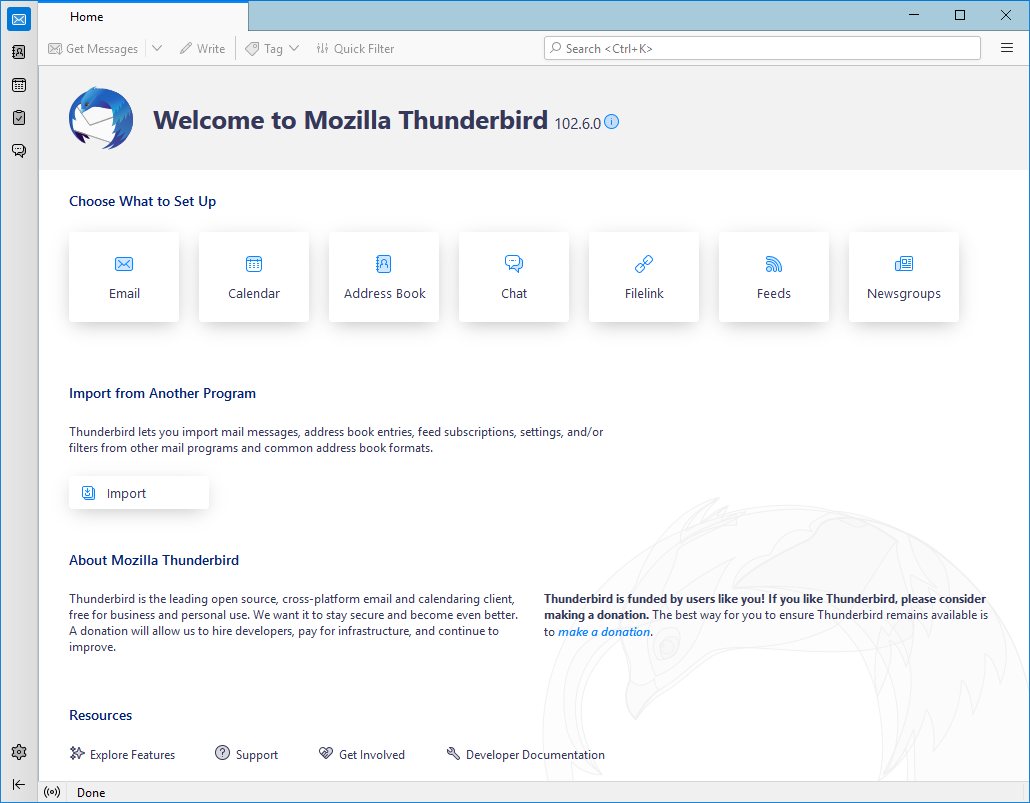
Task: Click the Import from Another Program heading
Action: pyautogui.click(x=162, y=393)
